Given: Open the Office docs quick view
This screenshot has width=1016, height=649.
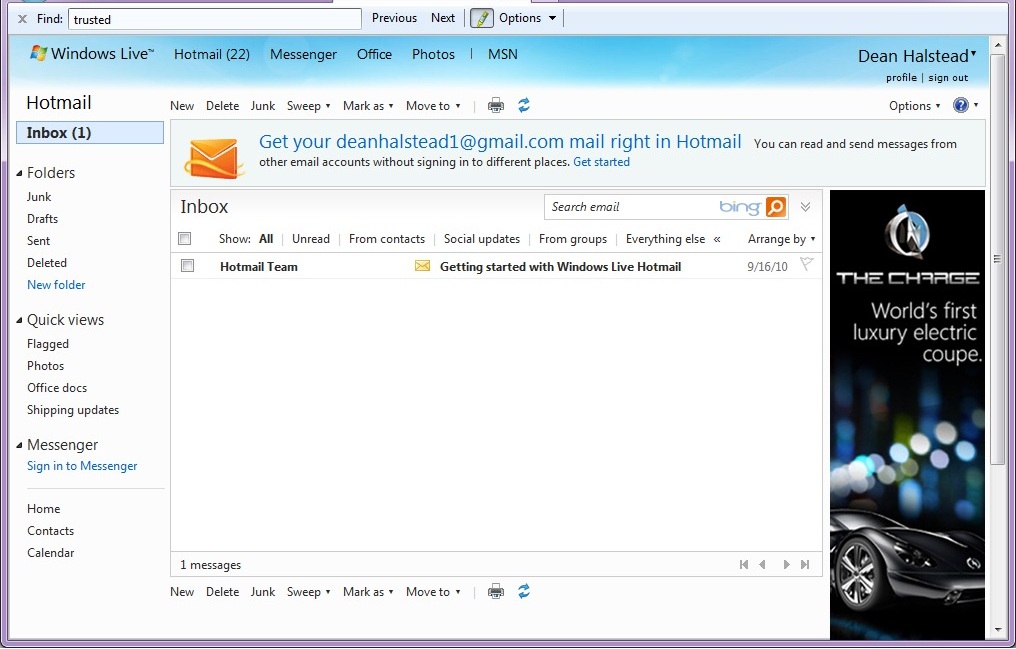Looking at the screenshot, I should (56, 388).
